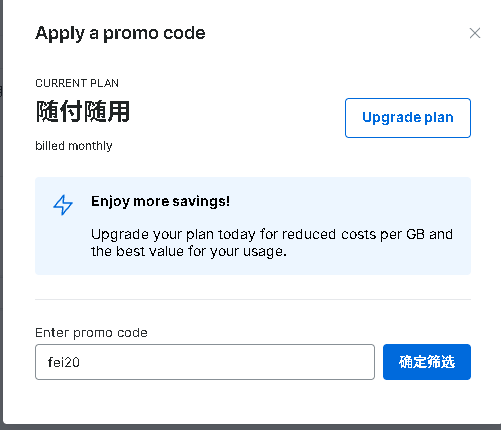Click empty blue banner area below lightning icon
Screen dimensions: 501x430
point(63,245)
